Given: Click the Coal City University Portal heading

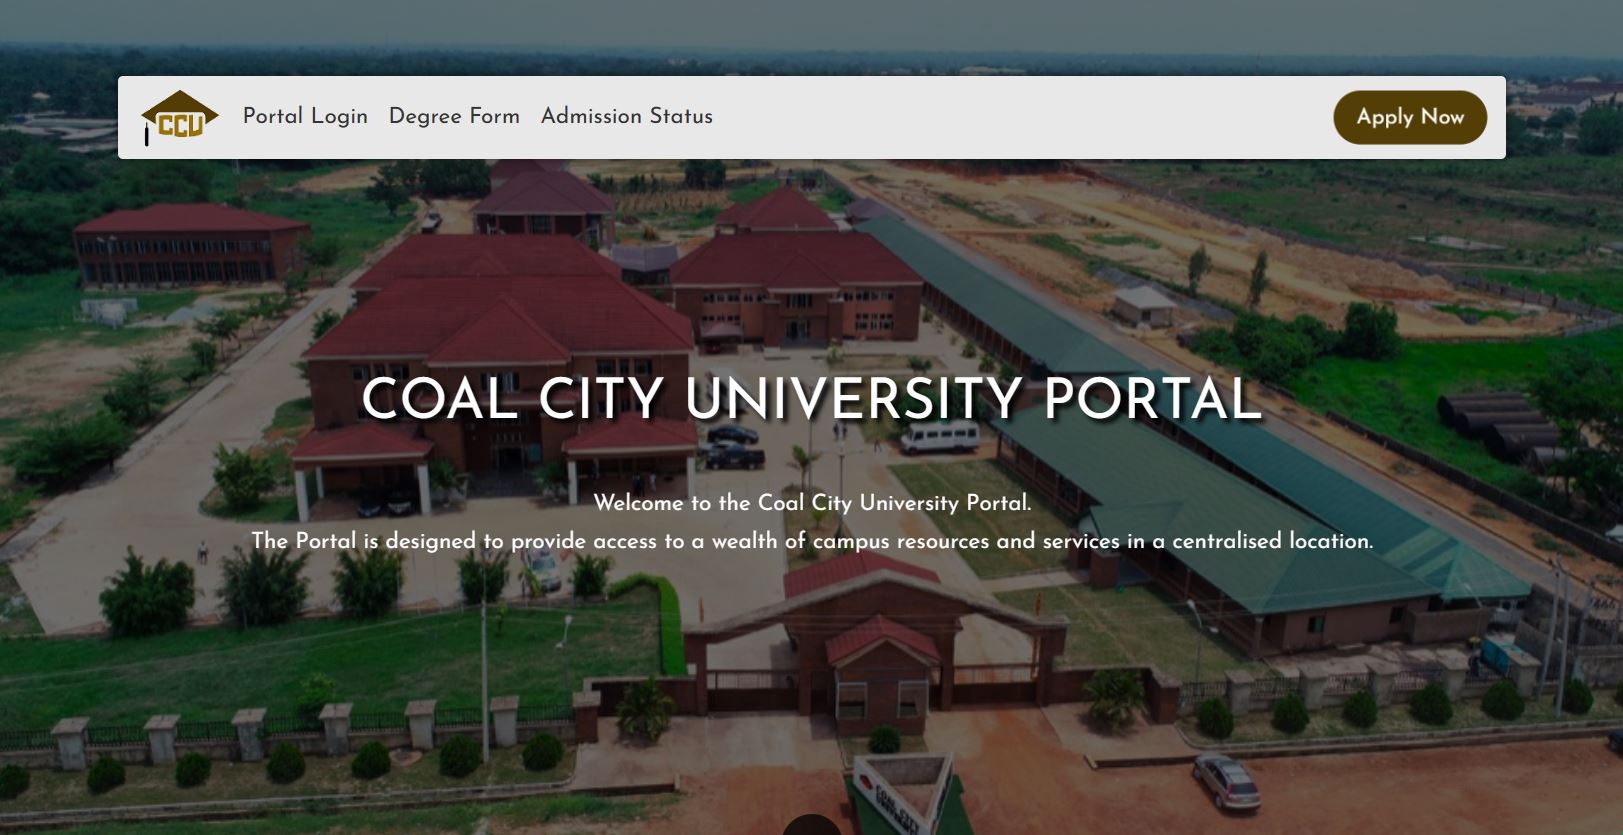Looking at the screenshot, I should point(811,399).
